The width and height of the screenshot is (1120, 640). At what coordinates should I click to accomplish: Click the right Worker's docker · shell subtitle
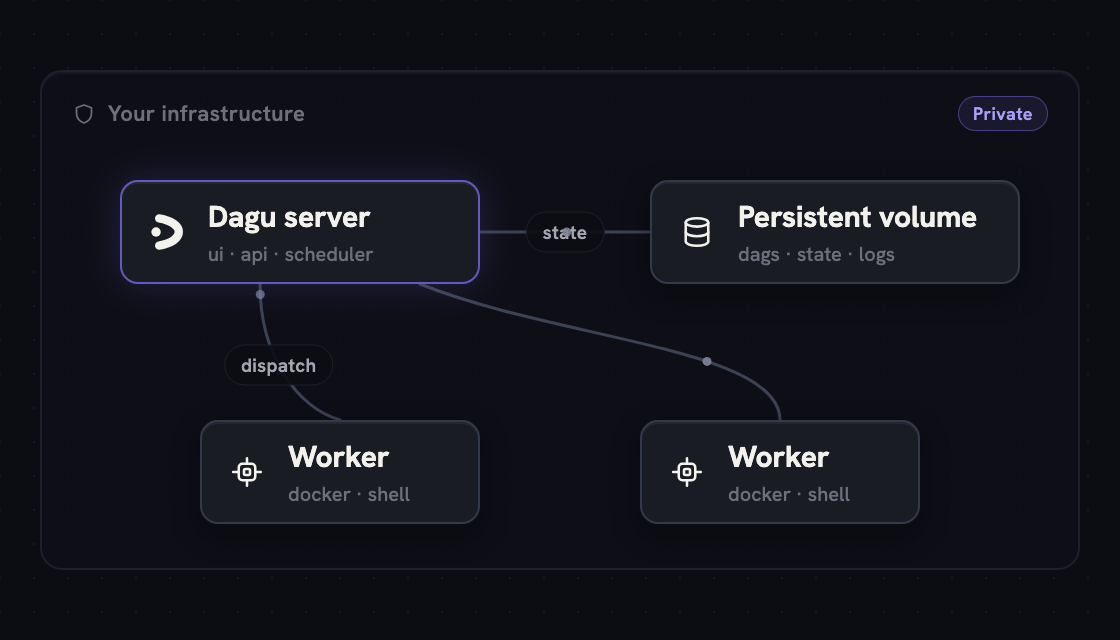click(789, 494)
